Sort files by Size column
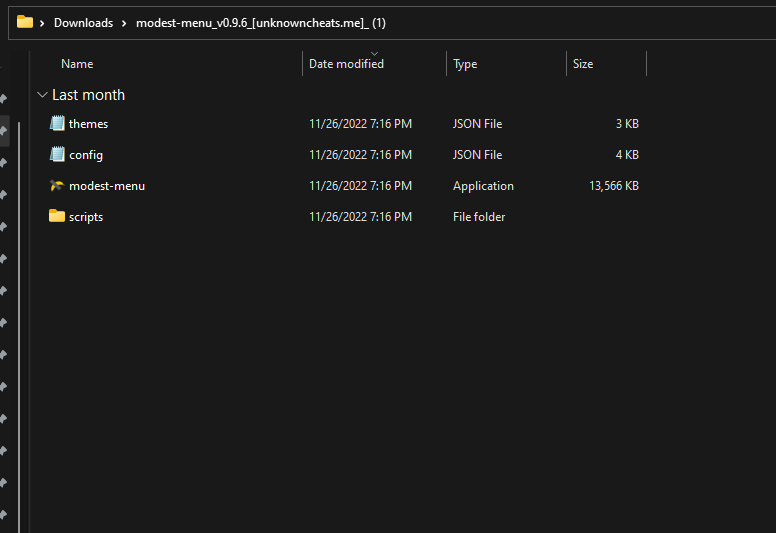The width and height of the screenshot is (776, 533). [x=583, y=64]
